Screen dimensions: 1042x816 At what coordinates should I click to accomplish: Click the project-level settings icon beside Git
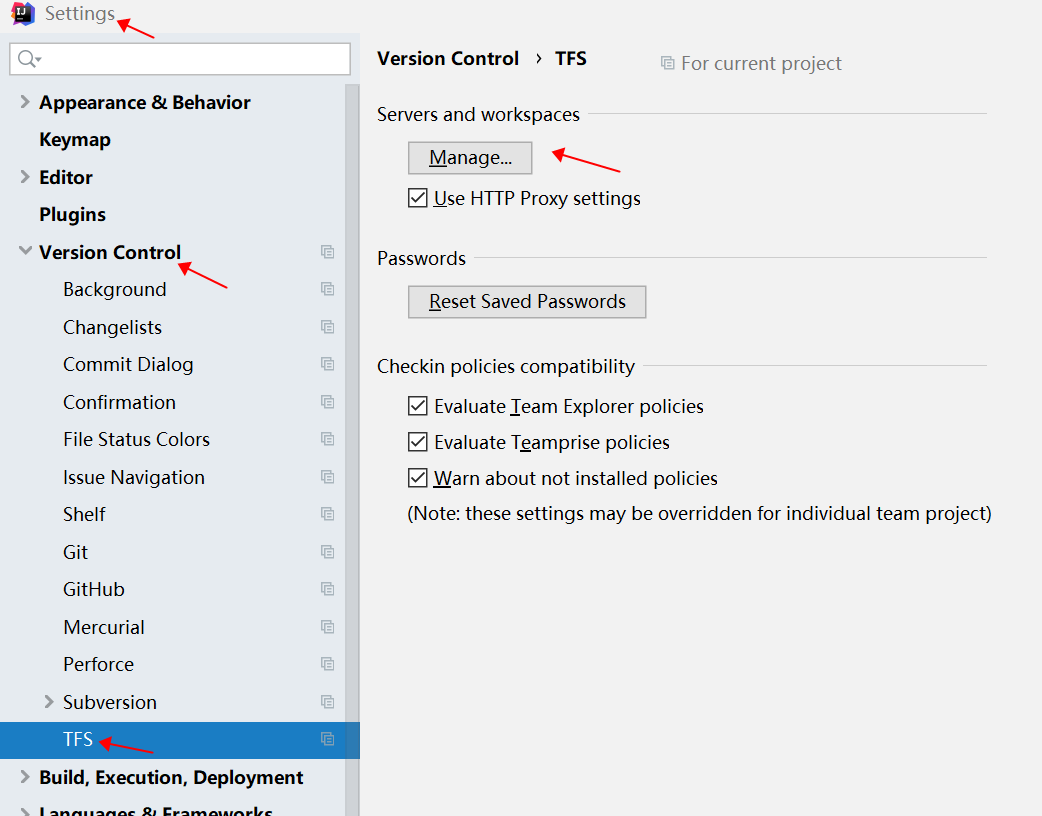point(327,551)
